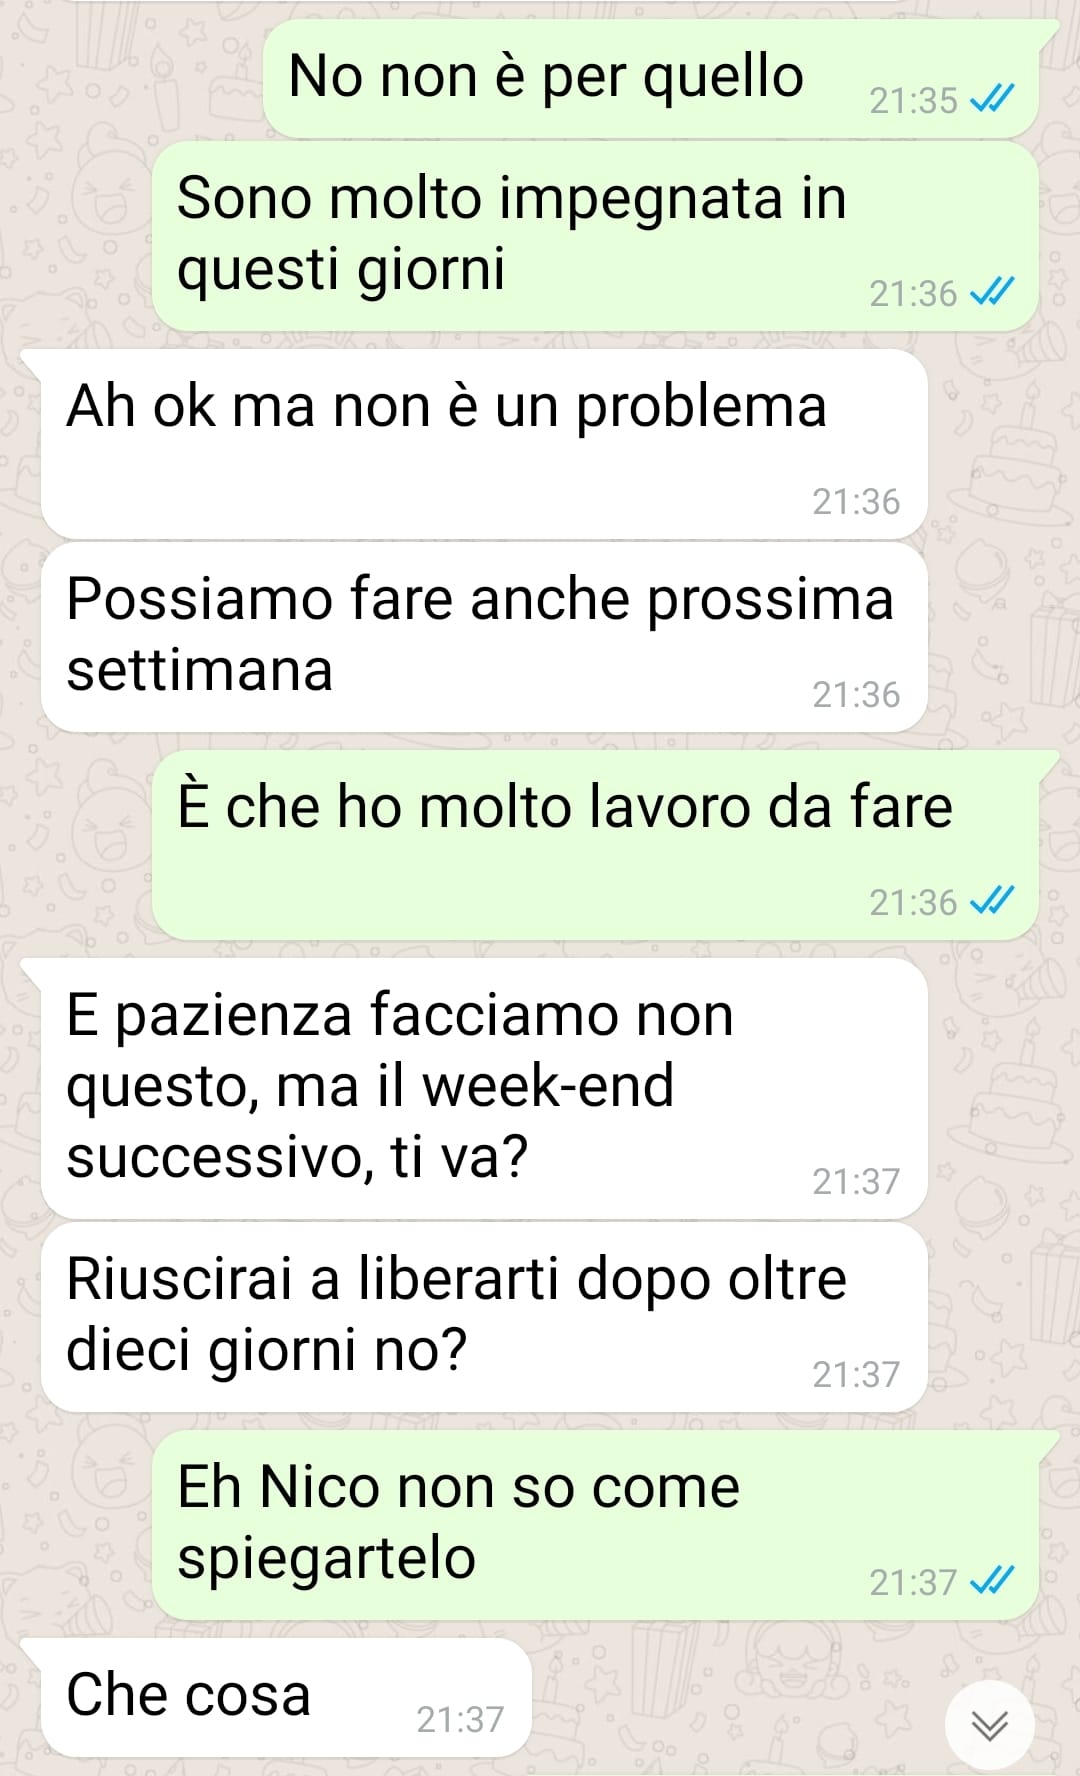1080x1776 pixels.
Task: Tap the message 'Ah ok ma non è un problema'
Action: [484, 444]
